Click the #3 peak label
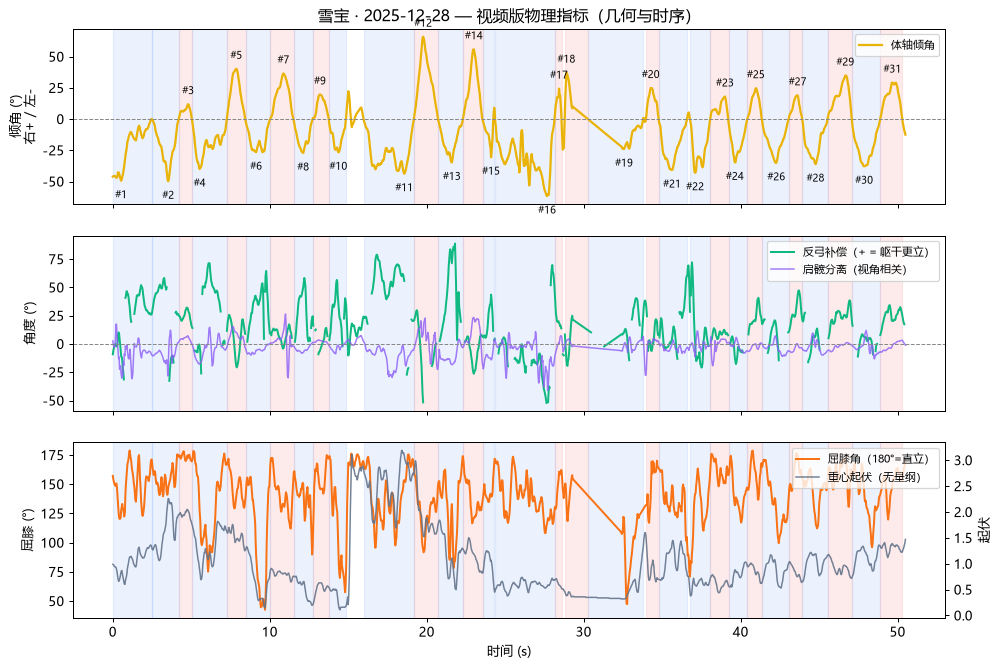 [x=188, y=91]
